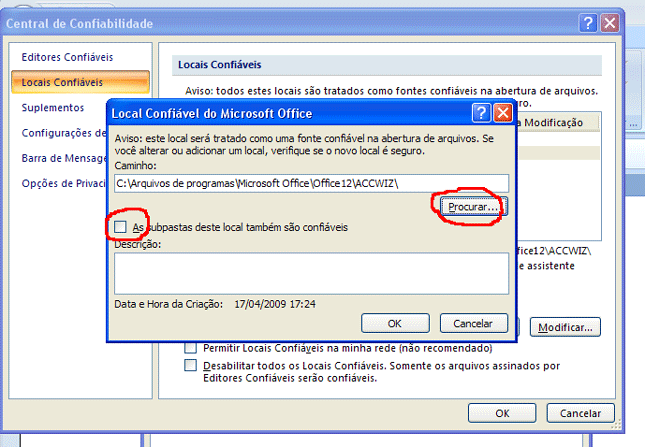Click the creation date '17/04/2009 17:24'

(275, 304)
